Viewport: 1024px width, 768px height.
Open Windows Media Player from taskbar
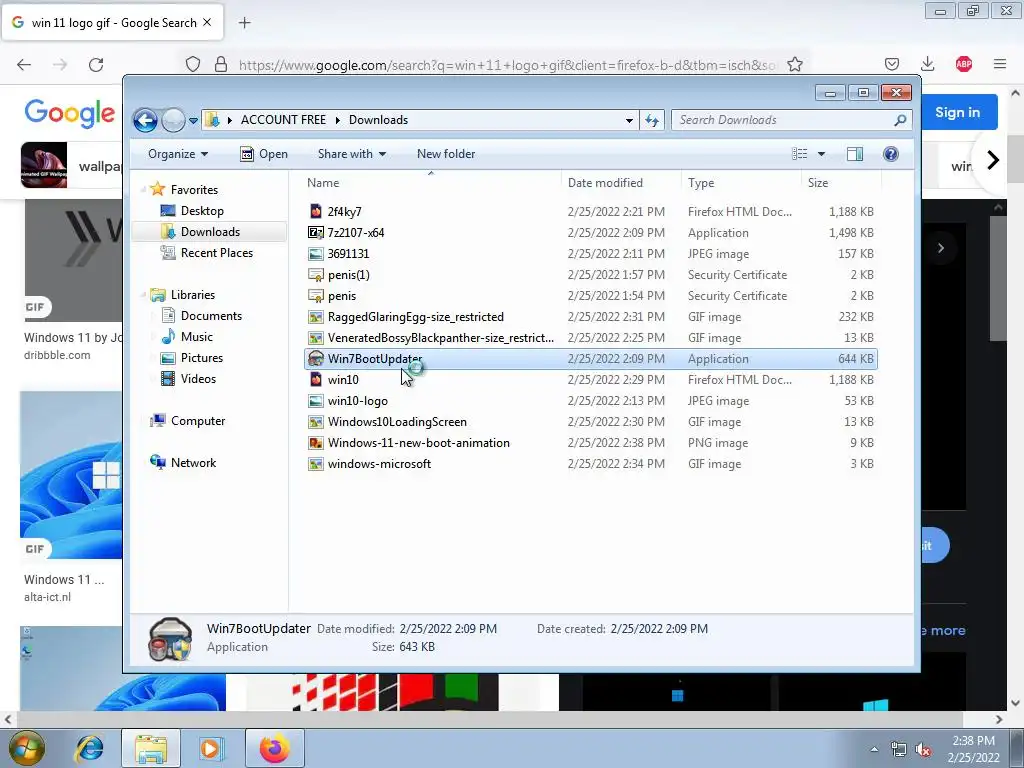point(210,748)
